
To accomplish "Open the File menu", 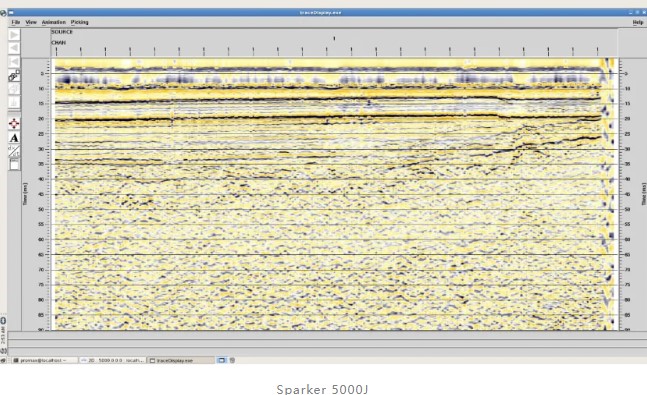I will point(16,22).
